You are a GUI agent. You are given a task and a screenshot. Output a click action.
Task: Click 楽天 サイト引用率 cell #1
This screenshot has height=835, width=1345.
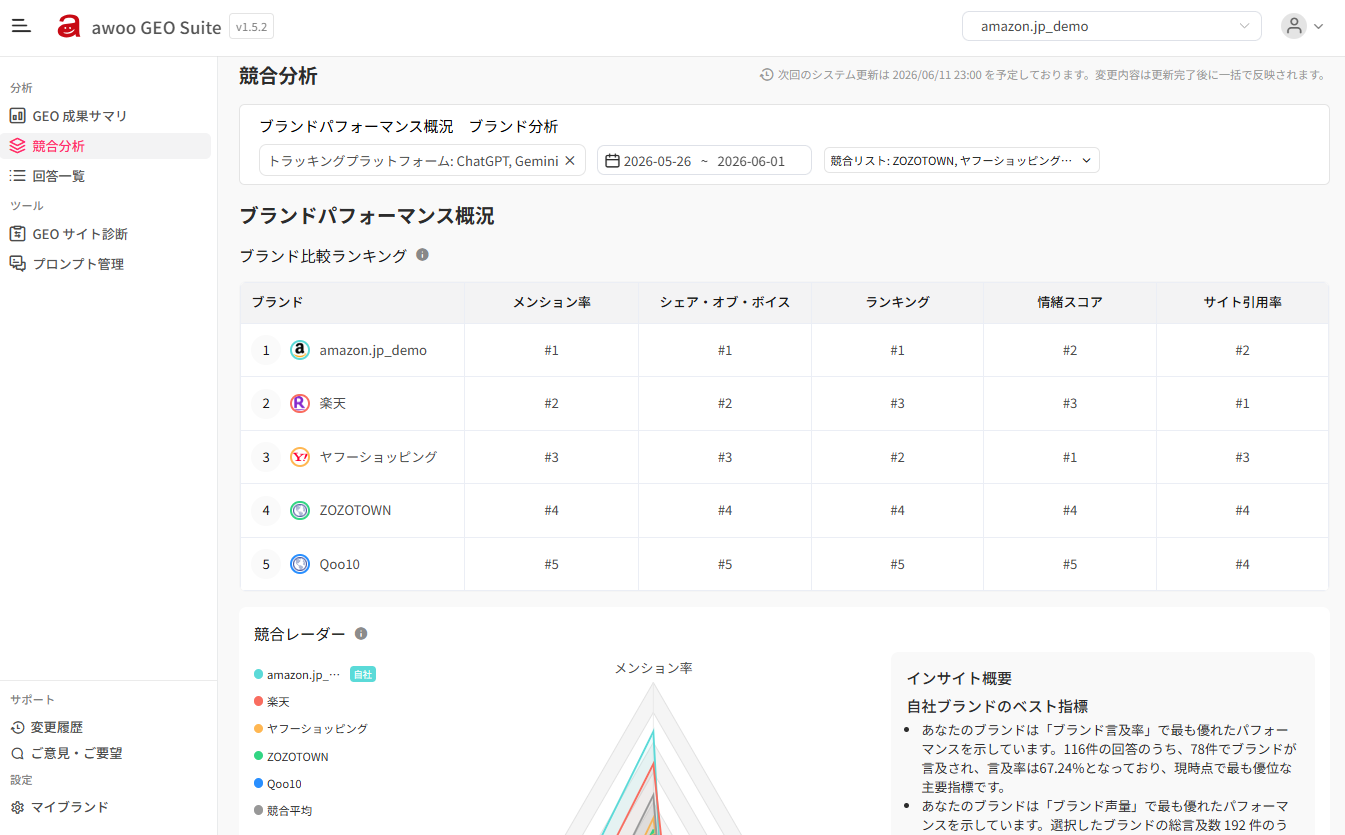coord(1242,403)
